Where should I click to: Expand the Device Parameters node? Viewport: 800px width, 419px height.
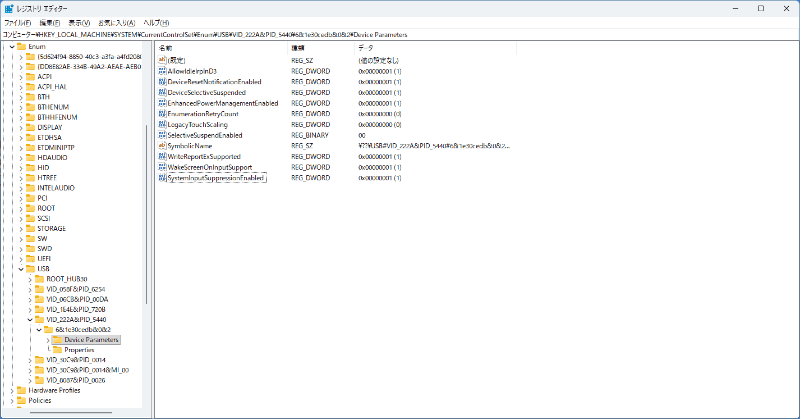pyautogui.click(x=48, y=340)
